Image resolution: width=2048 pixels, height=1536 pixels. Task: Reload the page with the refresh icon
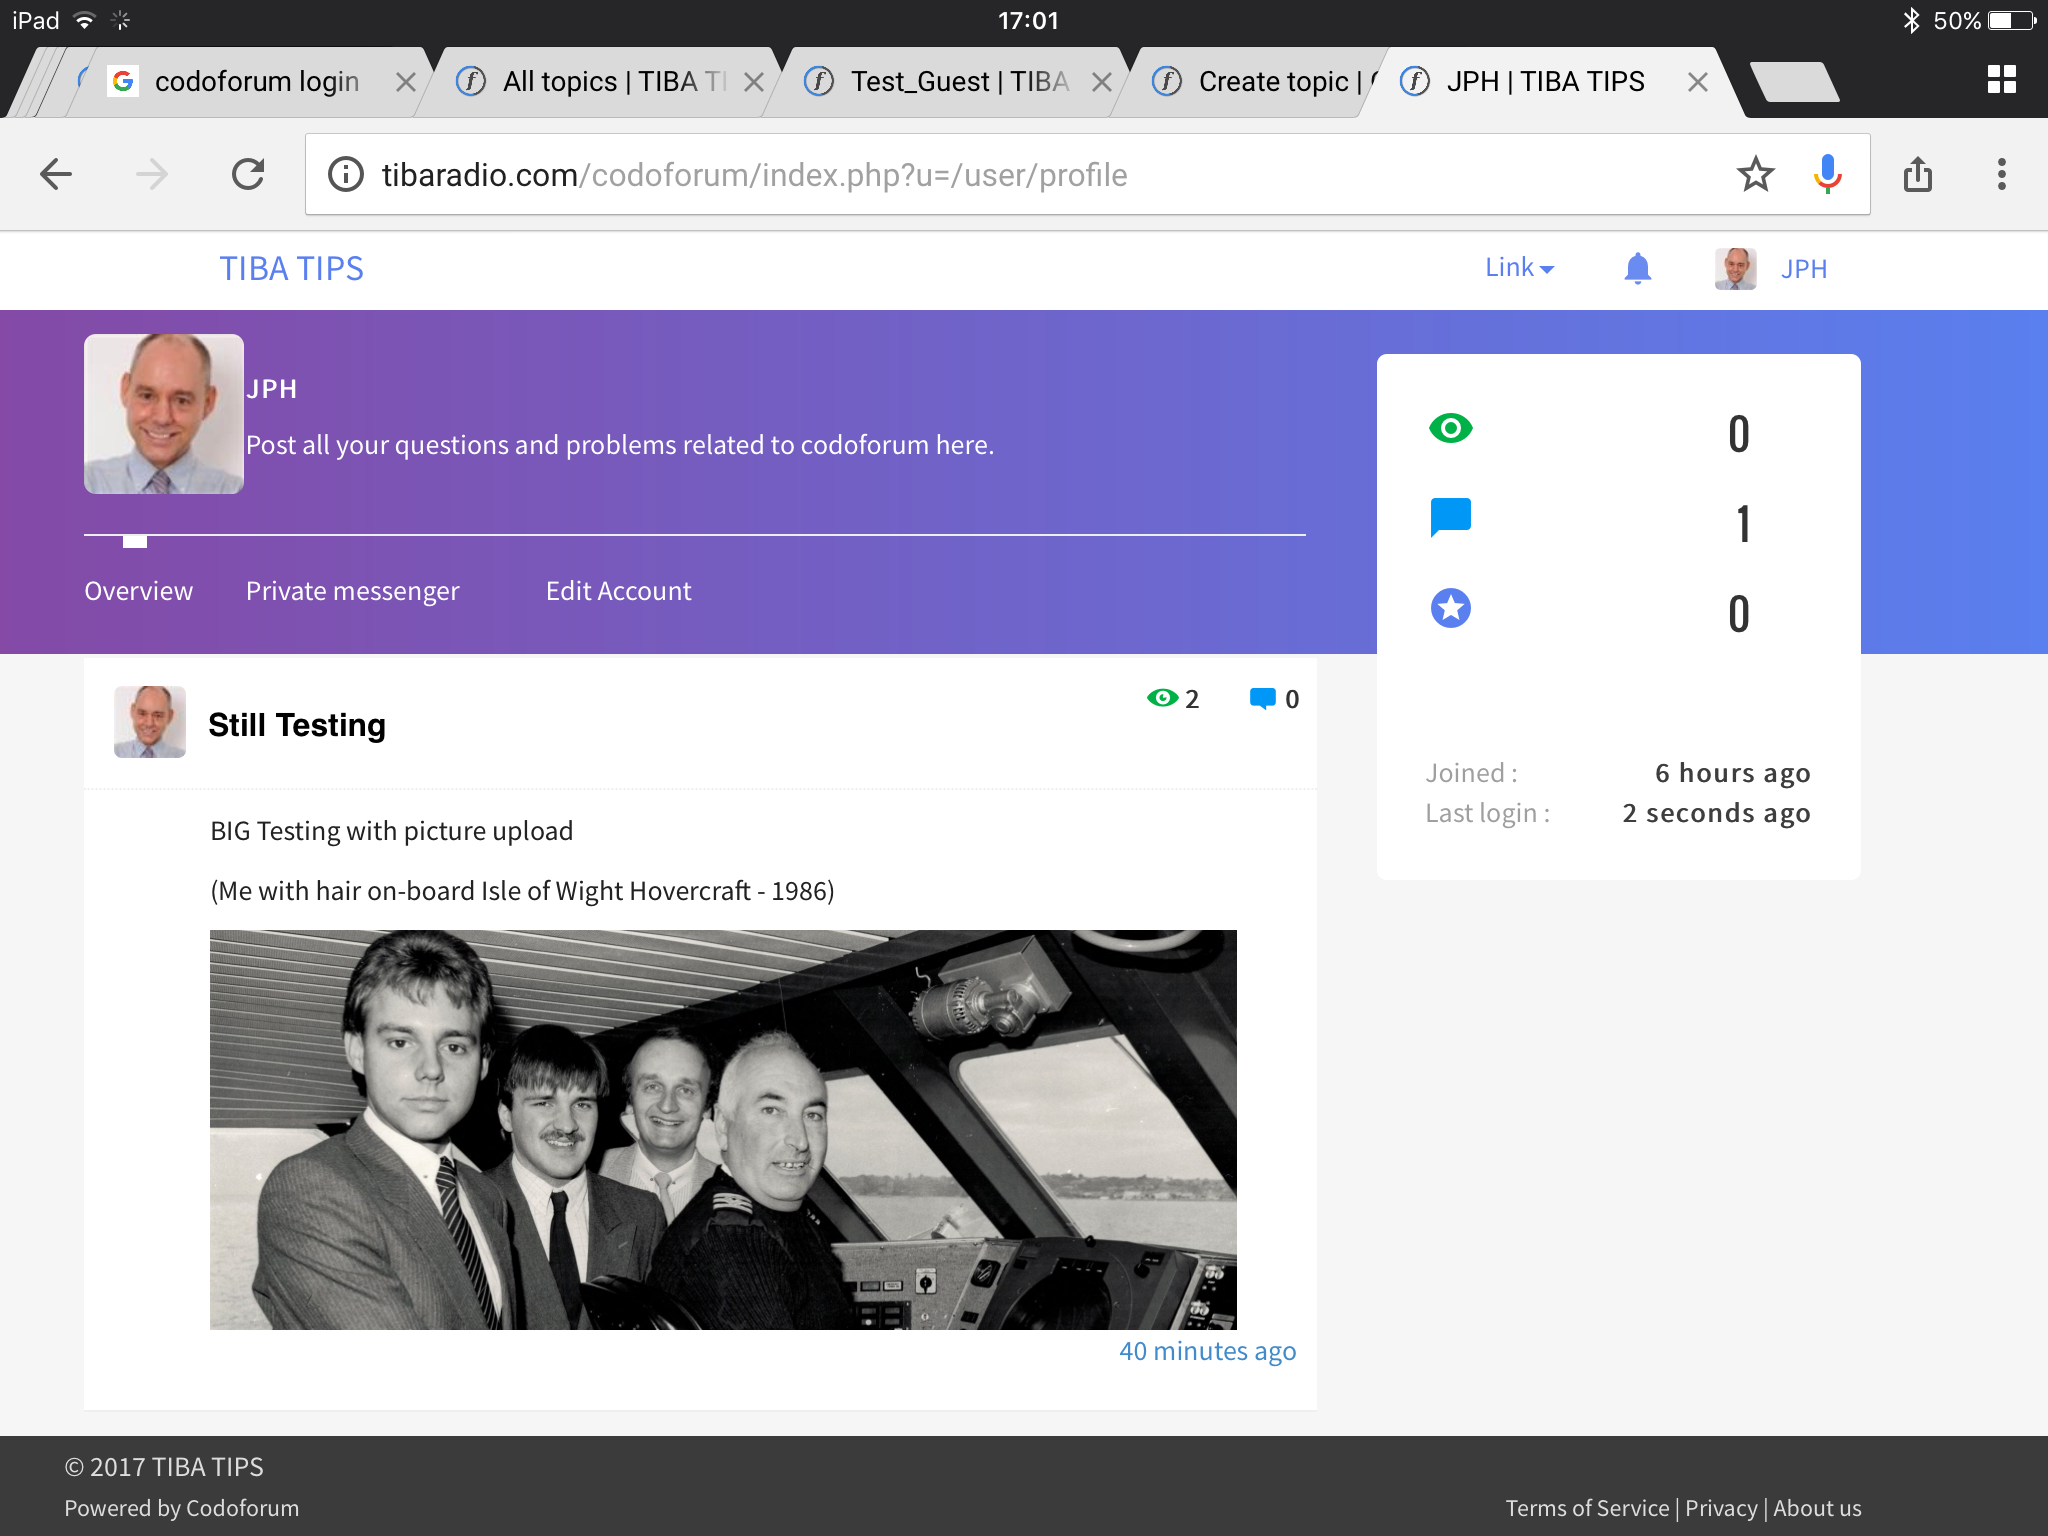[248, 175]
